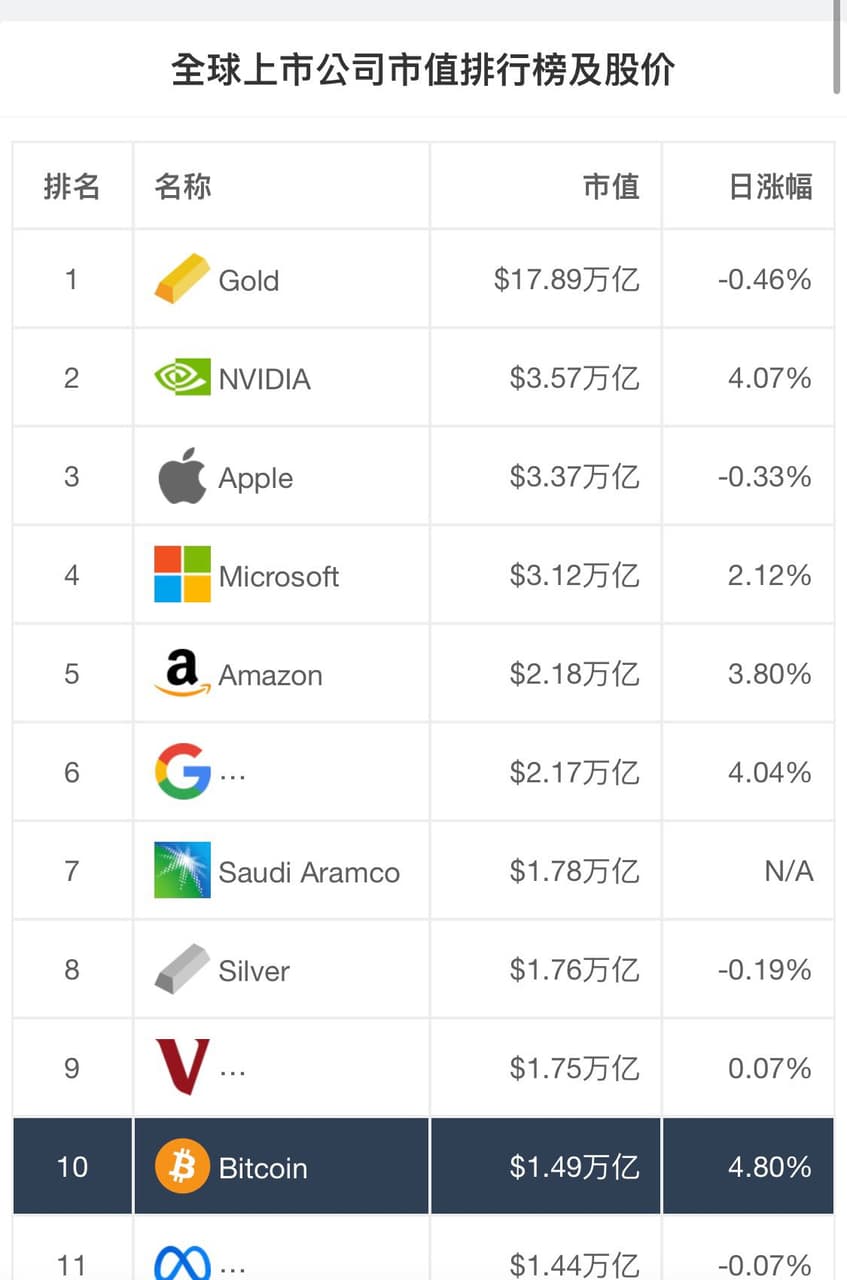Click the Gold bar icon
This screenshot has width=847, height=1280.
coord(182,279)
